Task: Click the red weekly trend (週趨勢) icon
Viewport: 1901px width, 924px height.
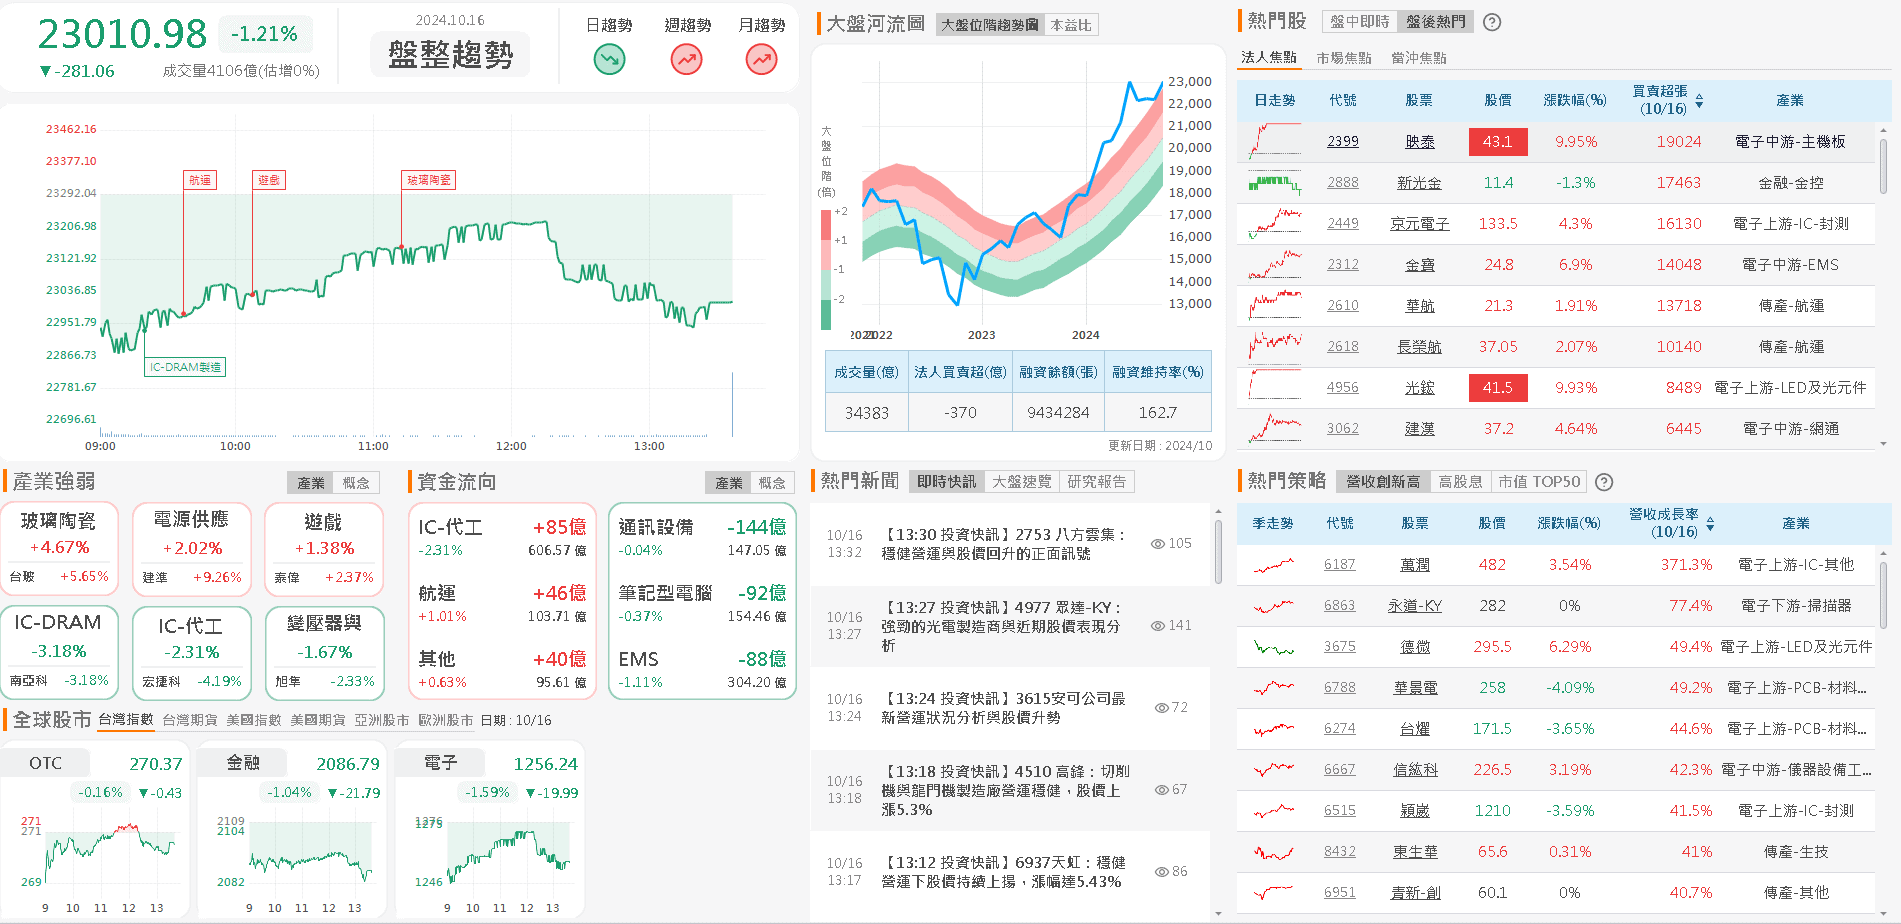Action: coord(686,60)
